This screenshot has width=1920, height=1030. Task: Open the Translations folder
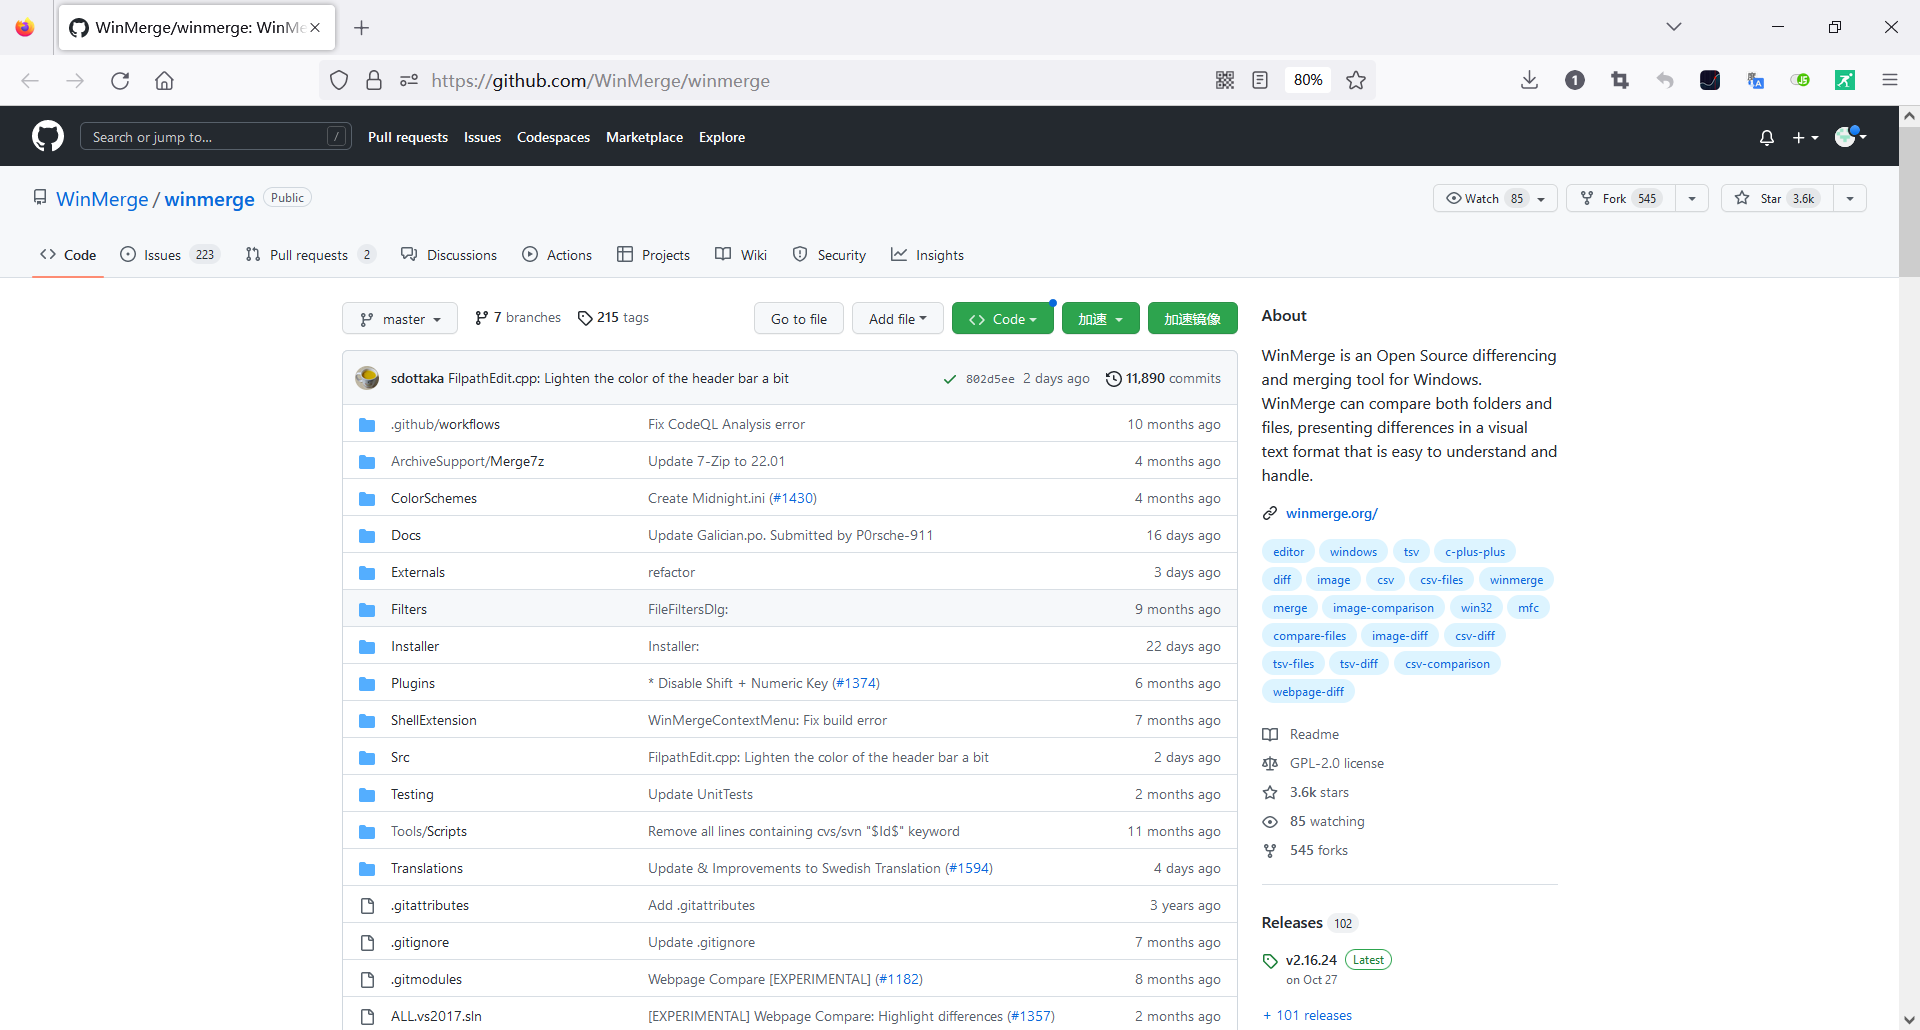tap(427, 869)
